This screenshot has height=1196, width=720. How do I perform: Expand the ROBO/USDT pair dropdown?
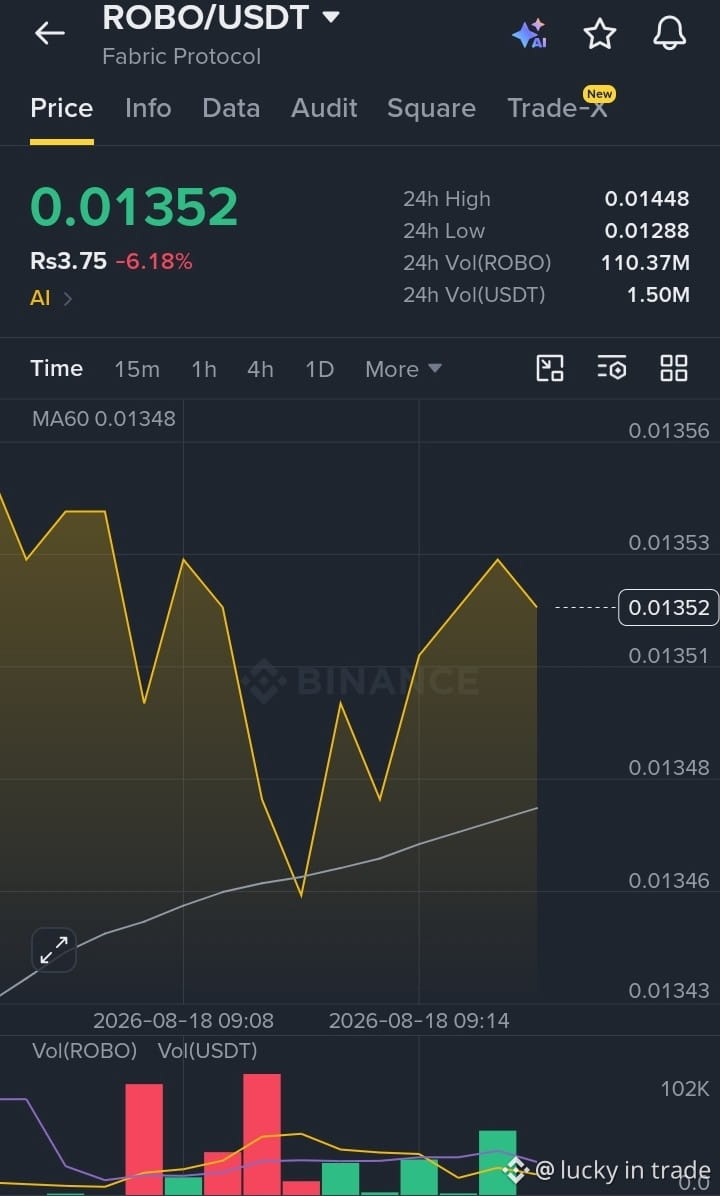coord(330,17)
